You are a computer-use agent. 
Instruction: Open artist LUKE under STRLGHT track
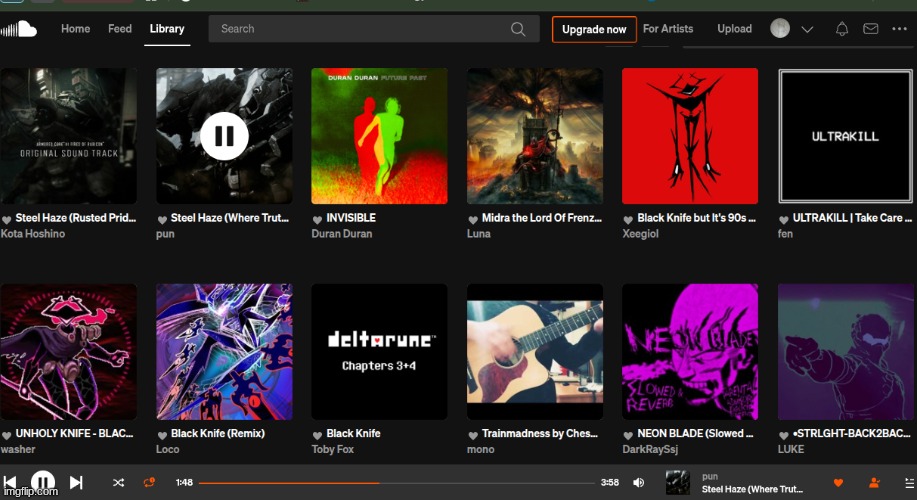tap(791, 449)
